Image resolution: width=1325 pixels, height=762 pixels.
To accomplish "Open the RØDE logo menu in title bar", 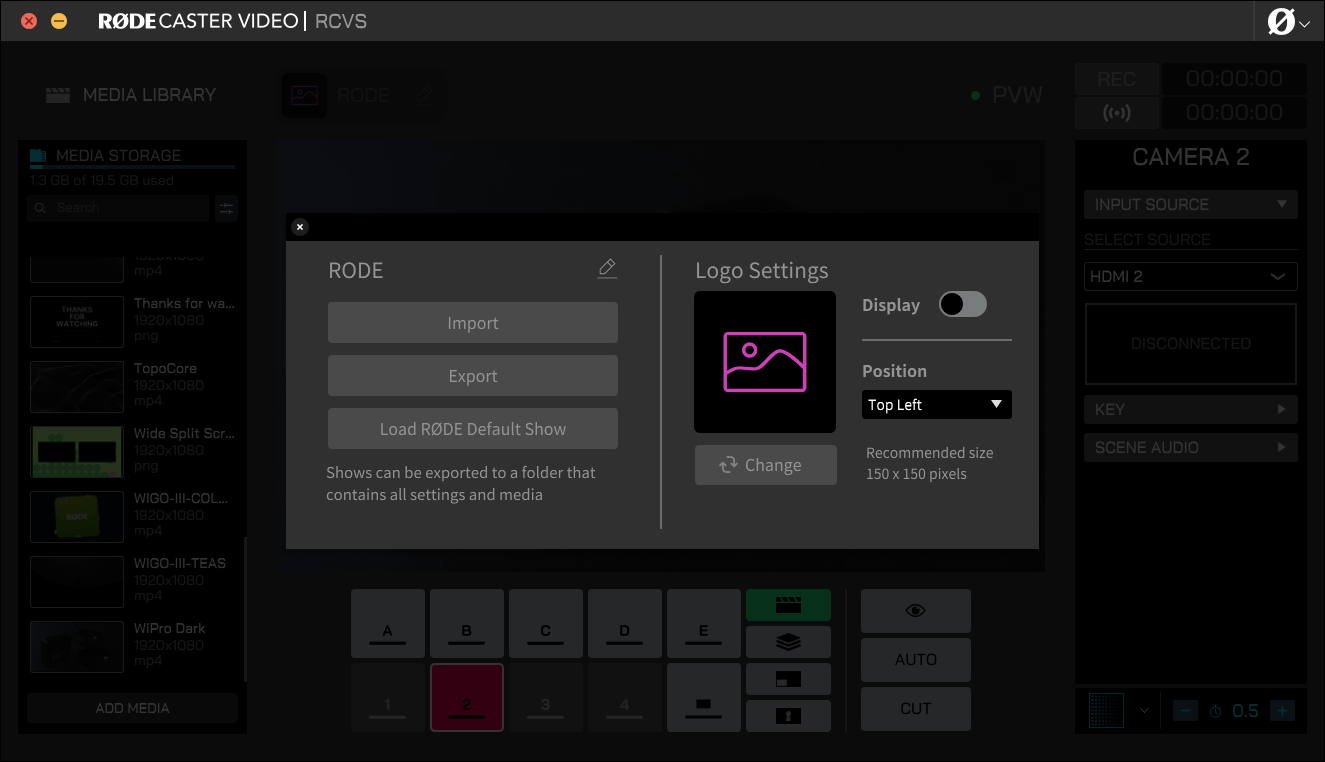I will tap(1288, 22).
